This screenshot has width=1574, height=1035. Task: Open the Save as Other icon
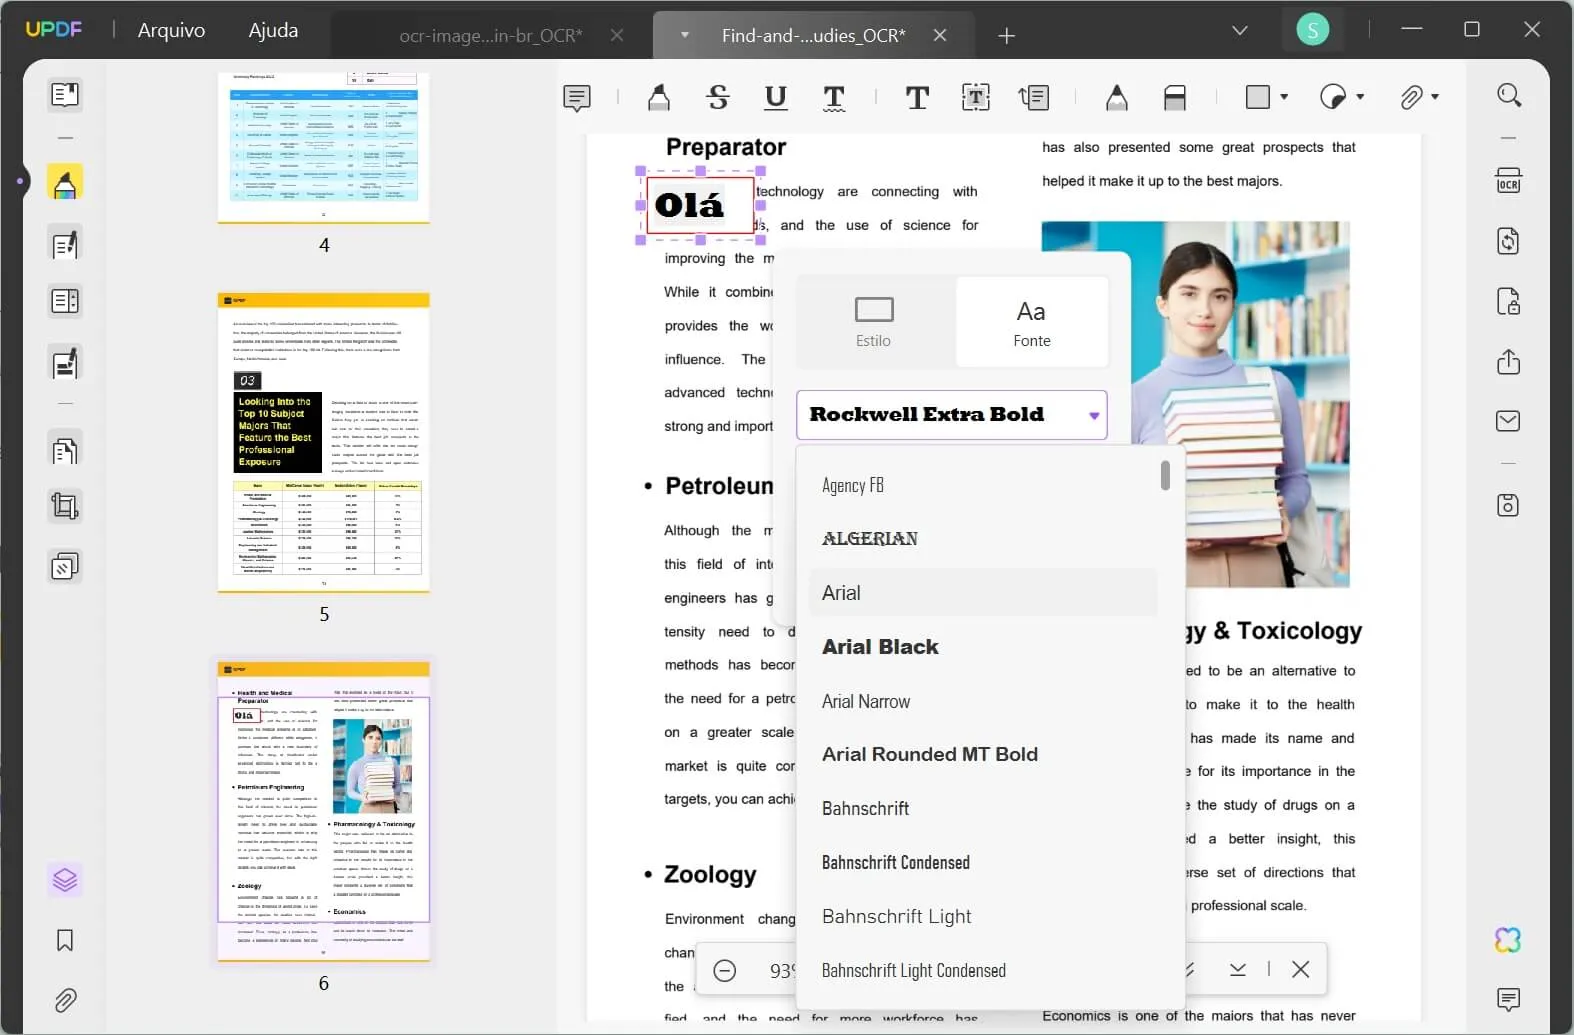click(1509, 505)
